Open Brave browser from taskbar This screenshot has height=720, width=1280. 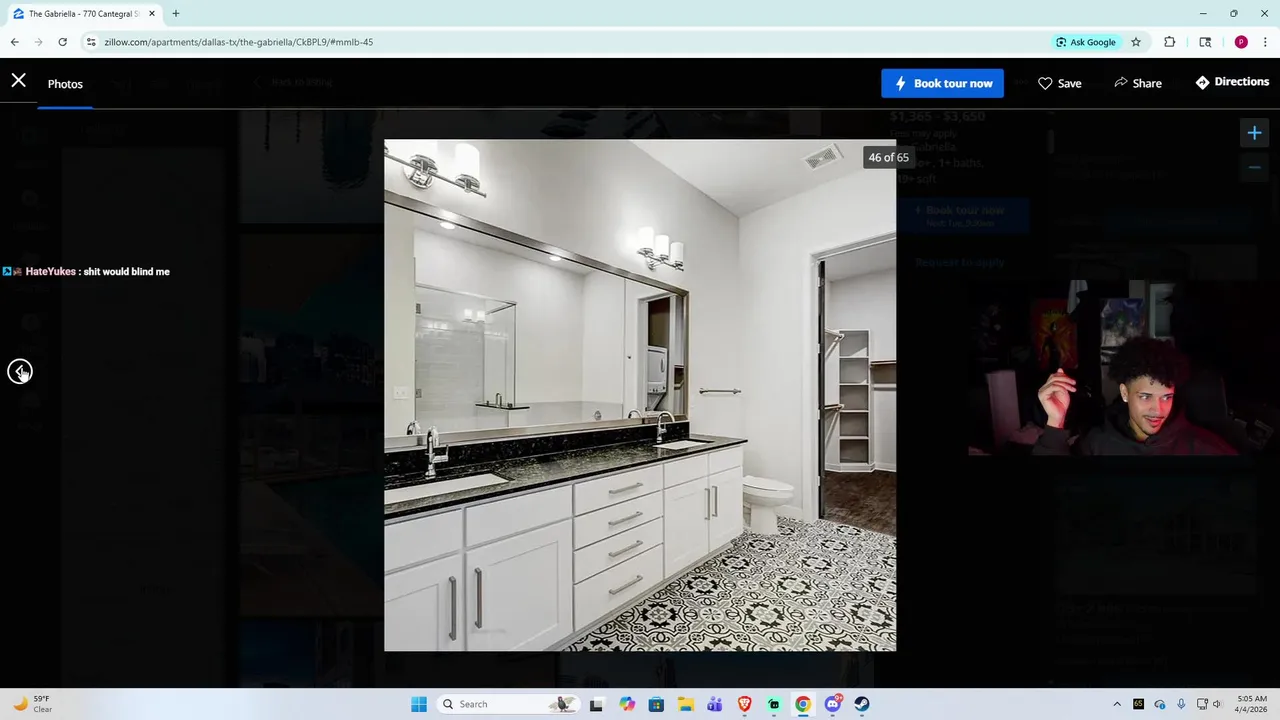tap(744, 704)
